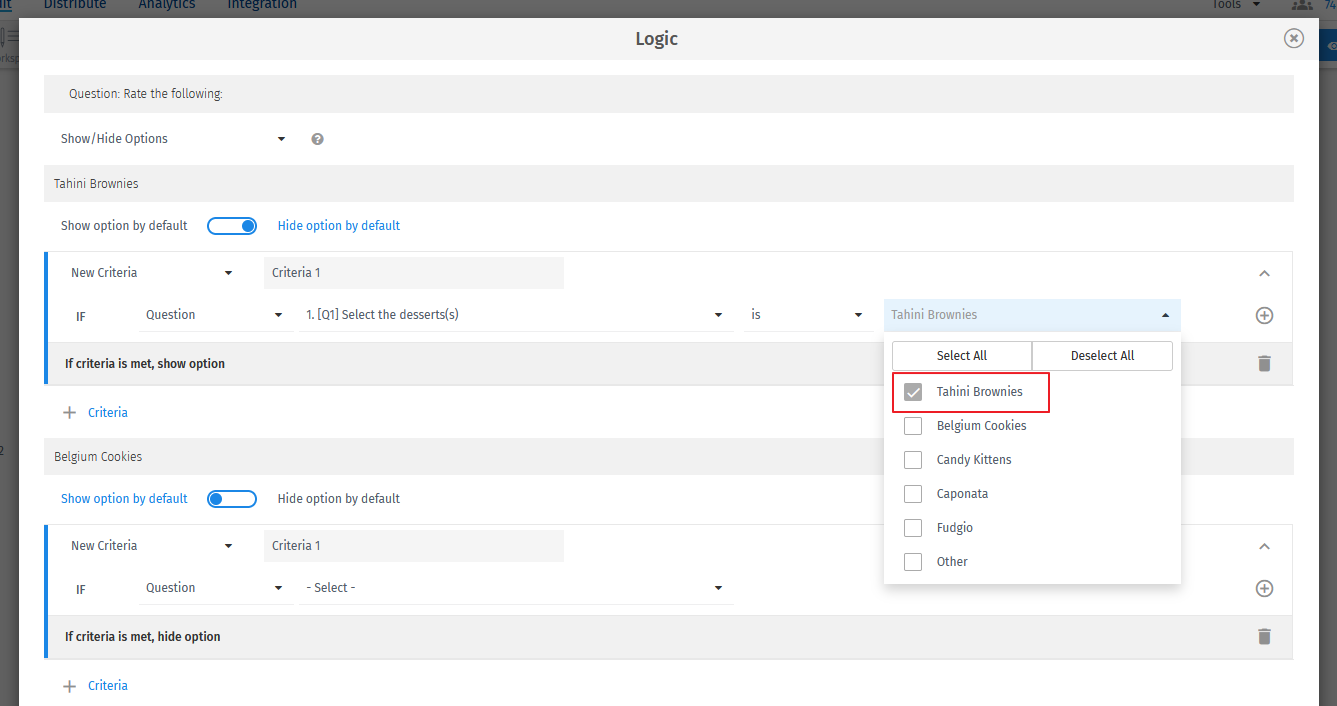
Task: Close the Logic dialog
Action: point(1294,38)
